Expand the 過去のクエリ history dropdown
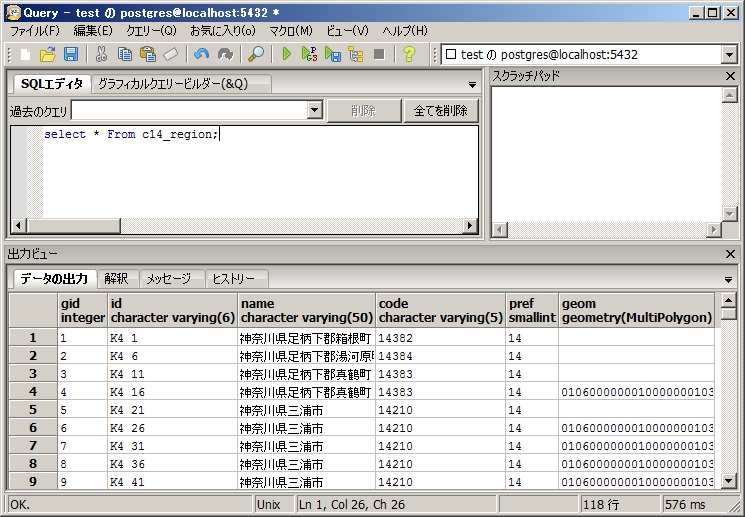Screen dimensions: 745x517 (314, 111)
